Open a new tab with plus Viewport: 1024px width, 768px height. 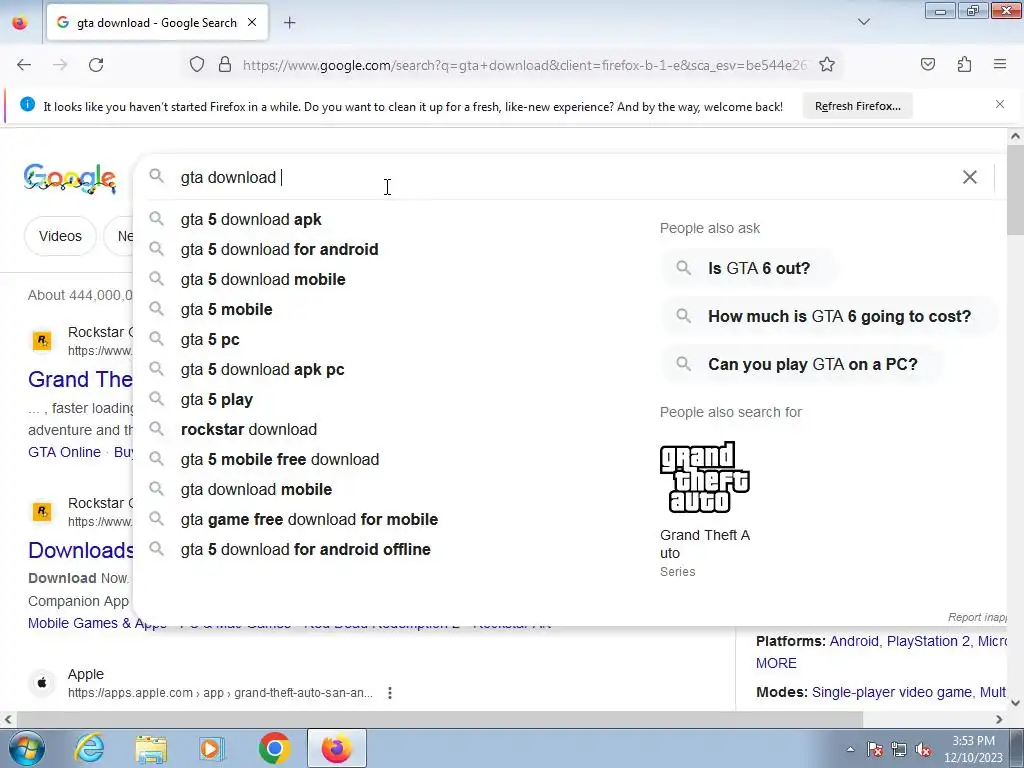(x=290, y=23)
